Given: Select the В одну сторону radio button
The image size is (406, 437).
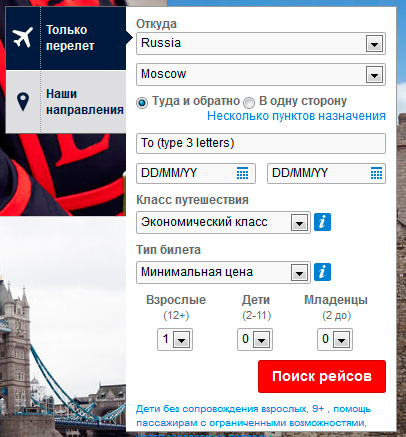Looking at the screenshot, I should click(249, 103).
